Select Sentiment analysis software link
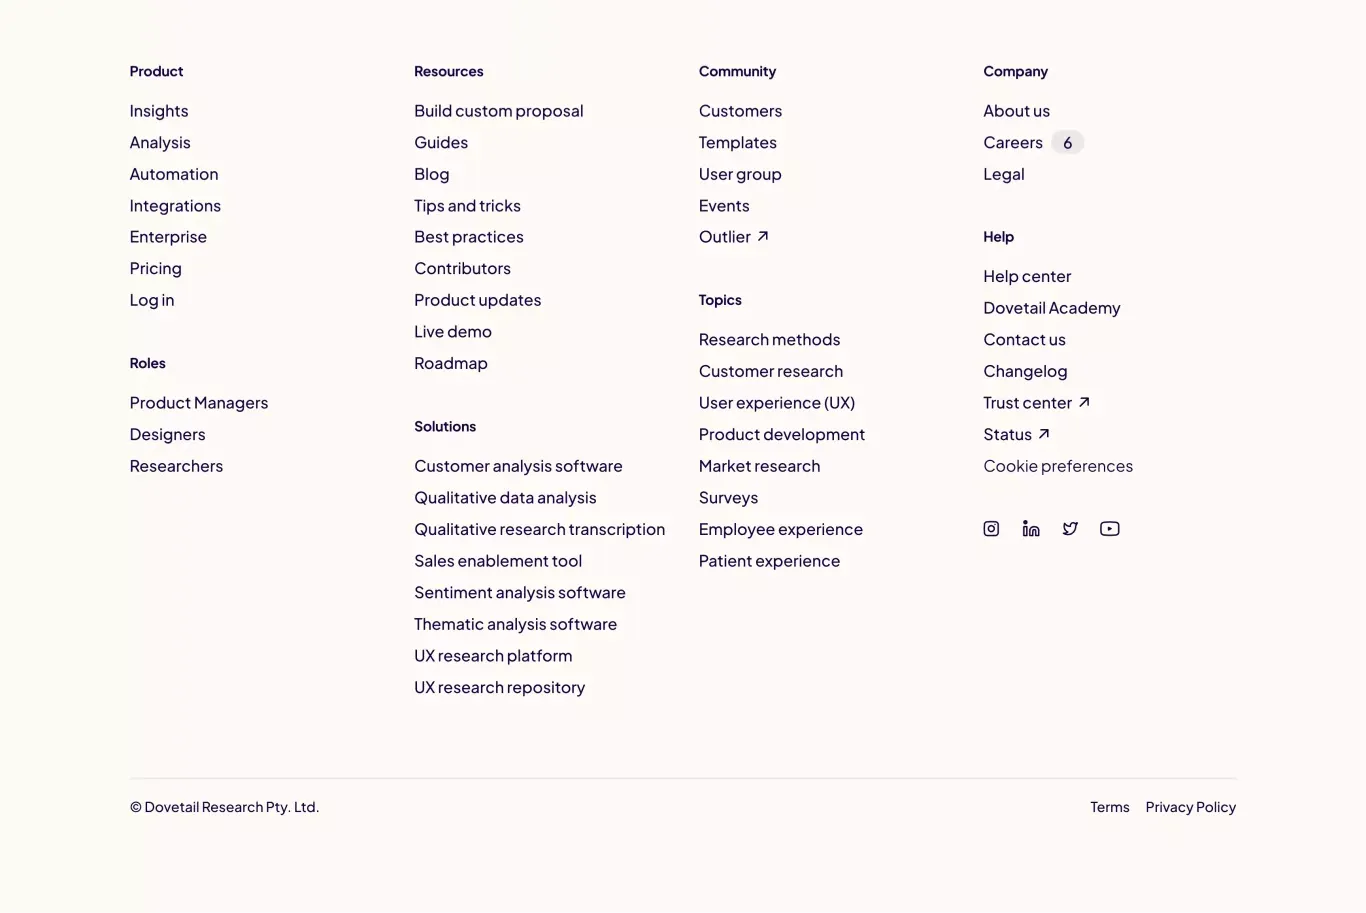 [520, 592]
